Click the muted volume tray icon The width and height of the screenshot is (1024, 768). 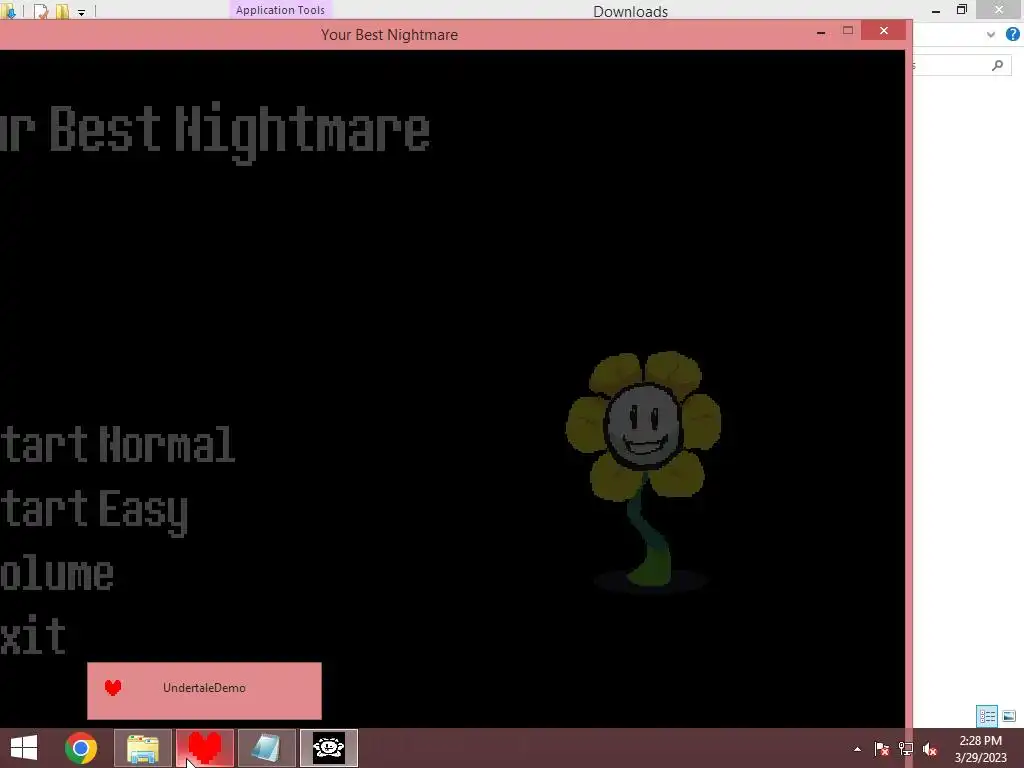930,749
